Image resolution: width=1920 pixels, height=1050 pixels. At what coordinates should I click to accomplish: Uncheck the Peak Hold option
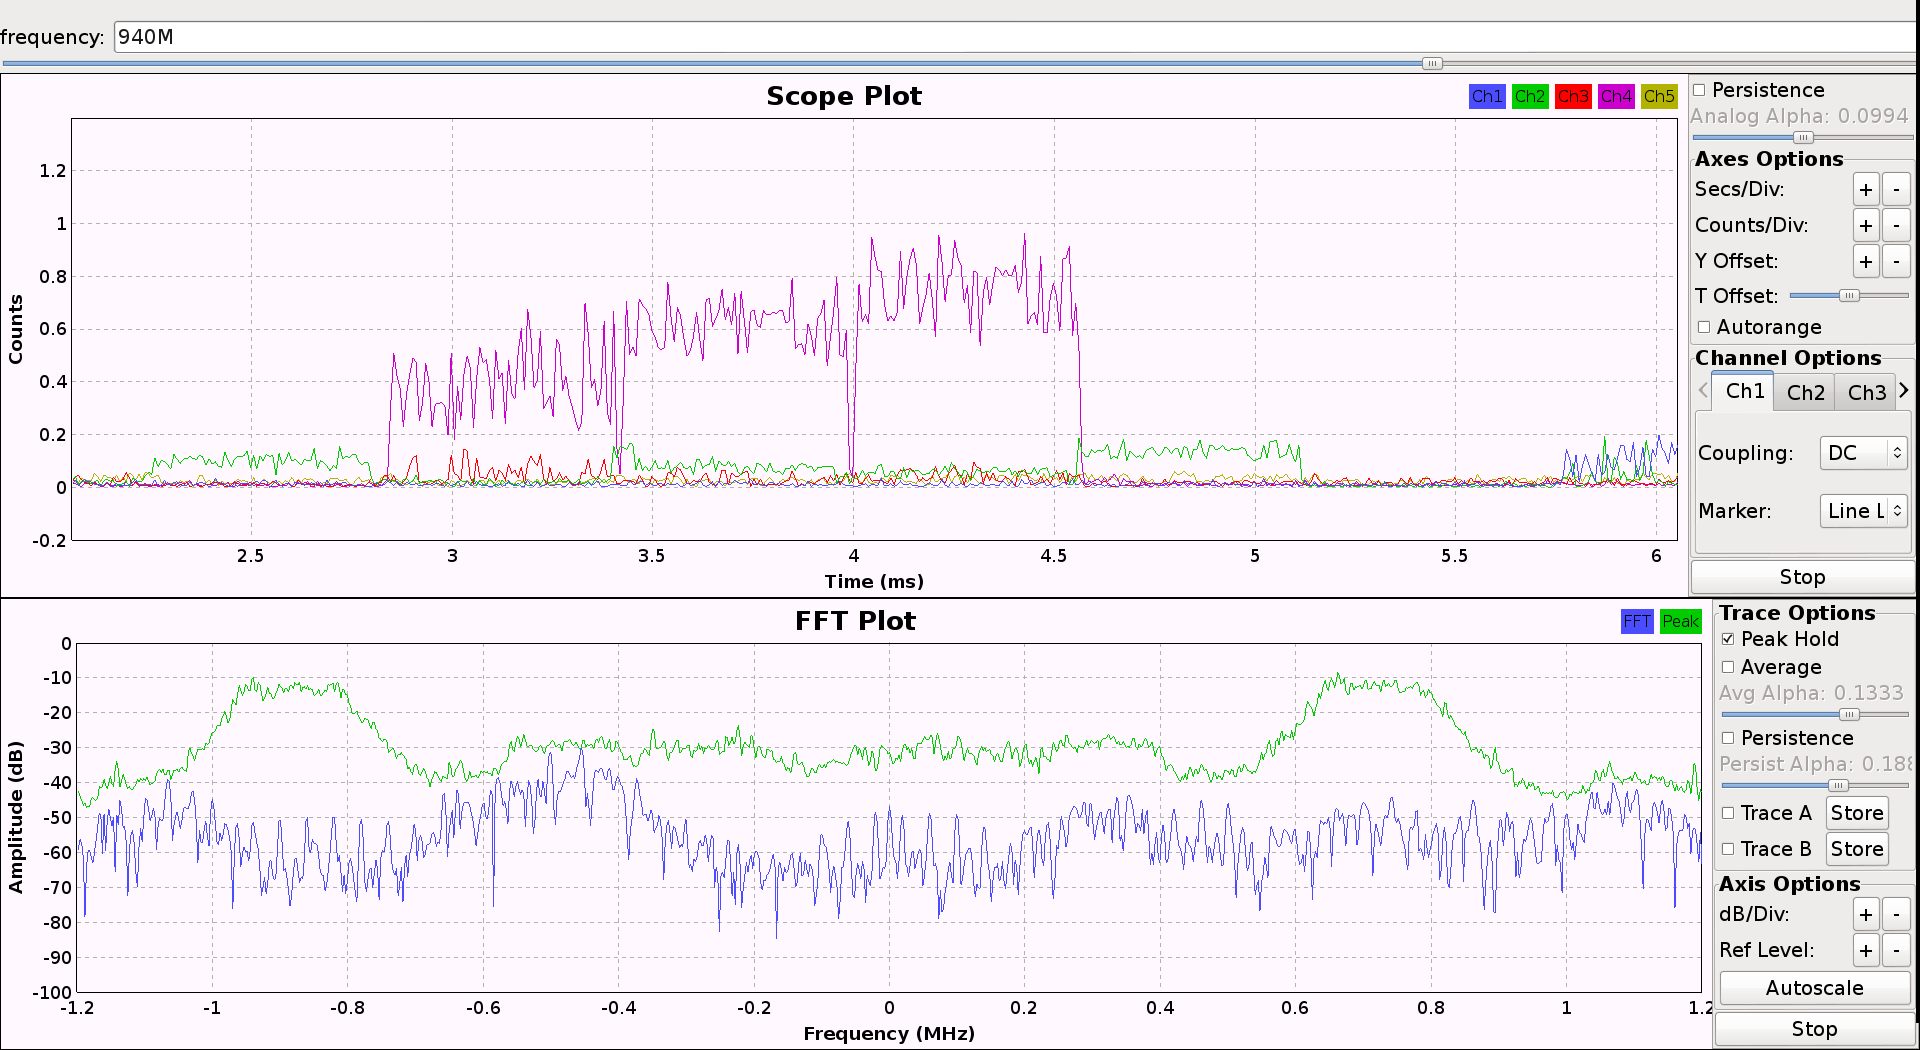(1728, 639)
